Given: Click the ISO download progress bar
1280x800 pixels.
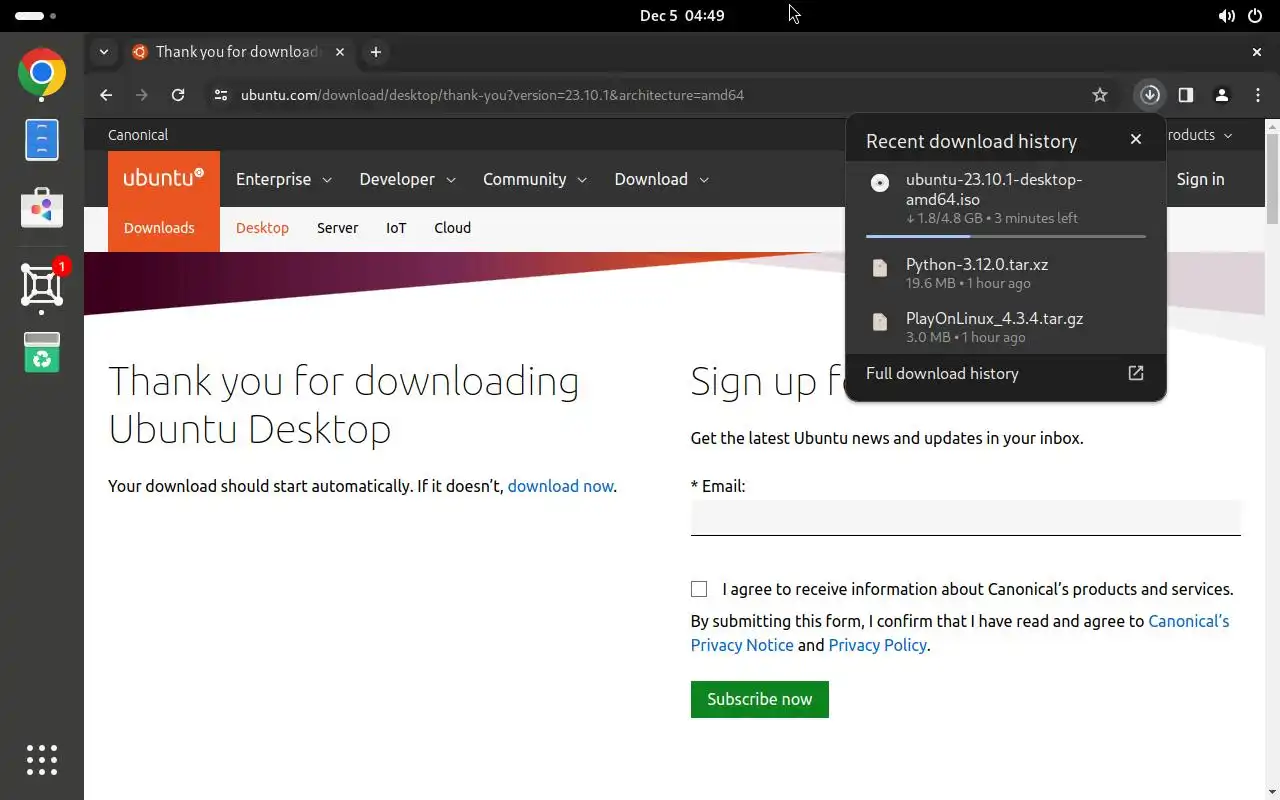Looking at the screenshot, I should pos(1005,237).
